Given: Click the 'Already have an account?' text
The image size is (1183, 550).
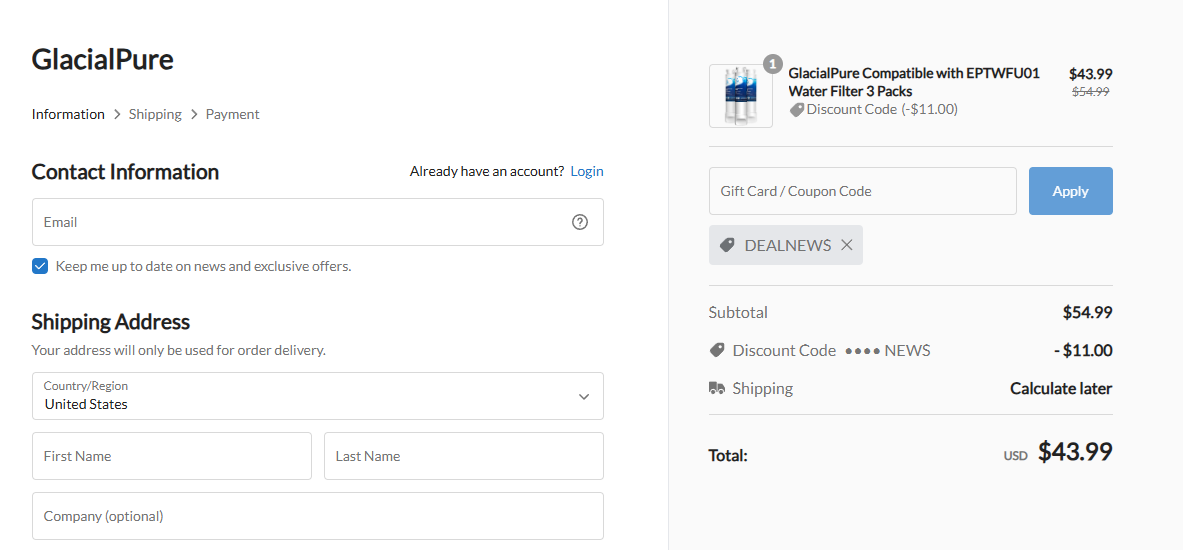Looking at the screenshot, I should pyautogui.click(x=487, y=171).
